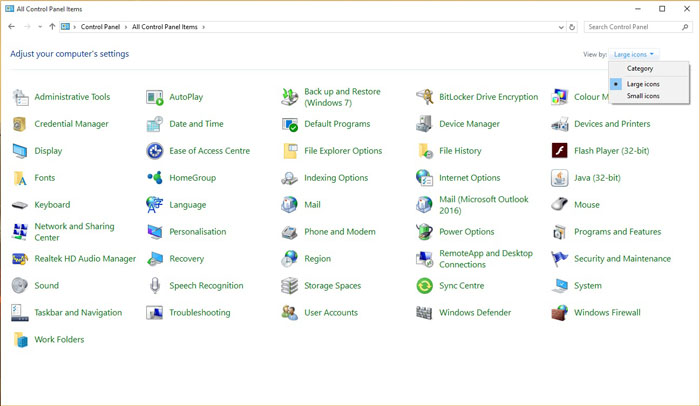Screen dimensions: 700x406
Task: Click the Power Options icon
Action: (425, 232)
